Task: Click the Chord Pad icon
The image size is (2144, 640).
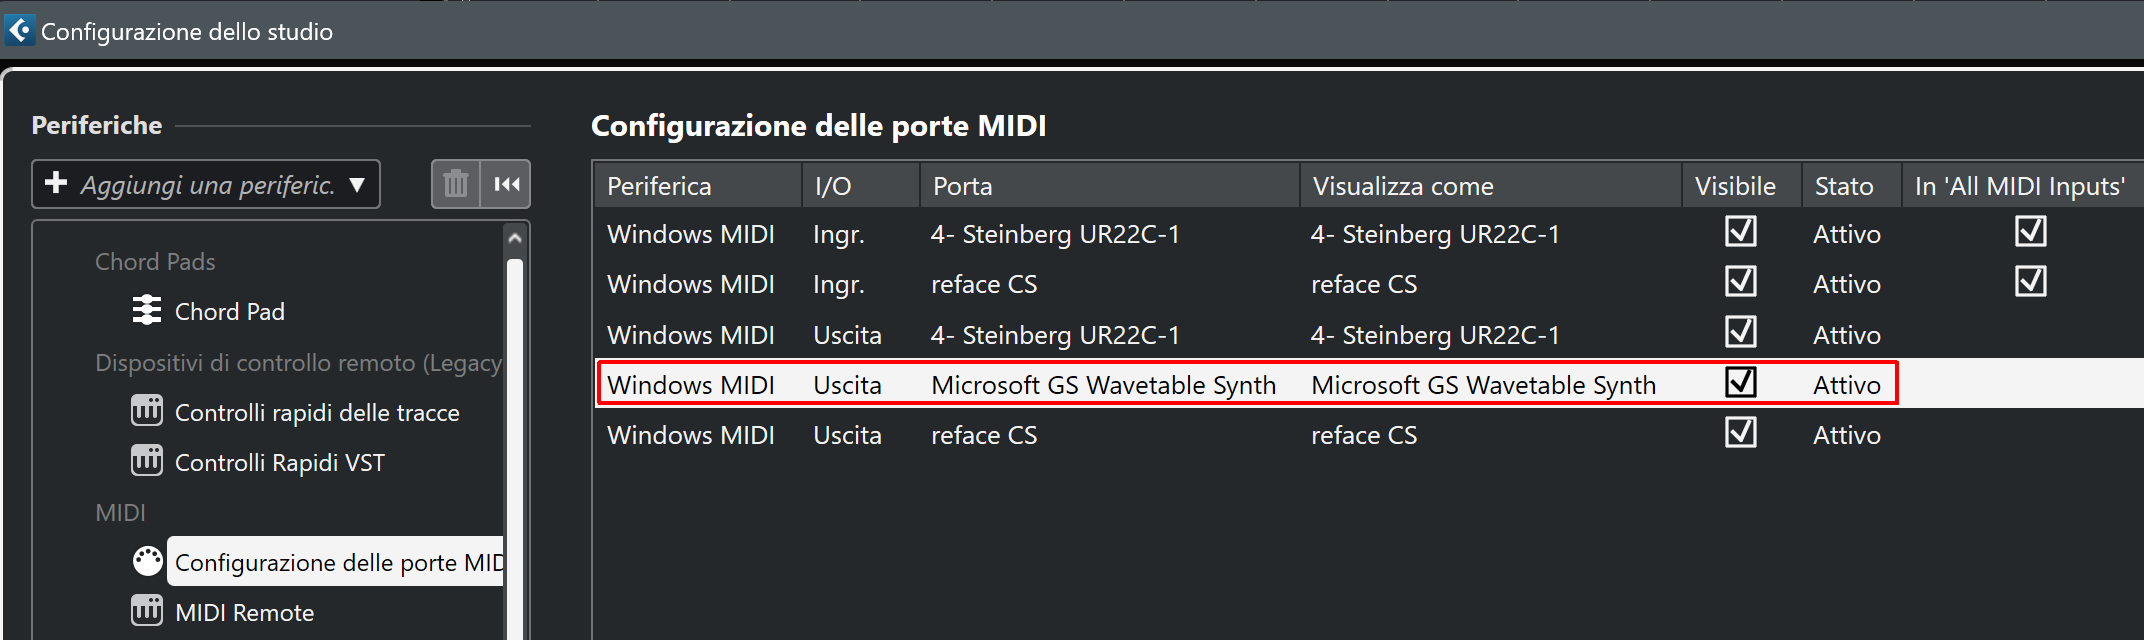Action: click(147, 310)
